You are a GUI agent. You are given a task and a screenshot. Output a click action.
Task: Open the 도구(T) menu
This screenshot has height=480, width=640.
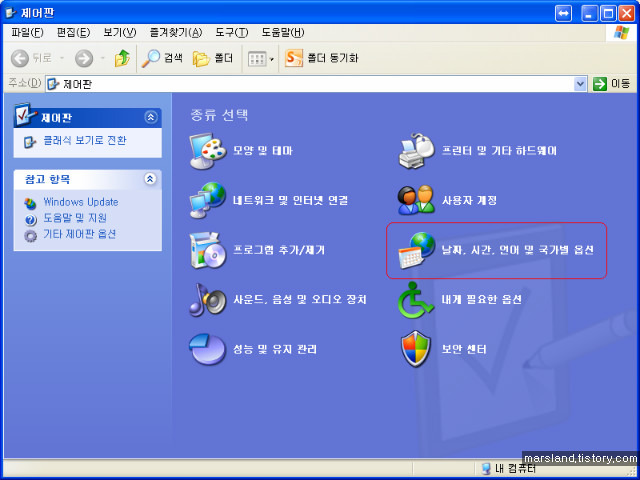[x=231, y=32]
